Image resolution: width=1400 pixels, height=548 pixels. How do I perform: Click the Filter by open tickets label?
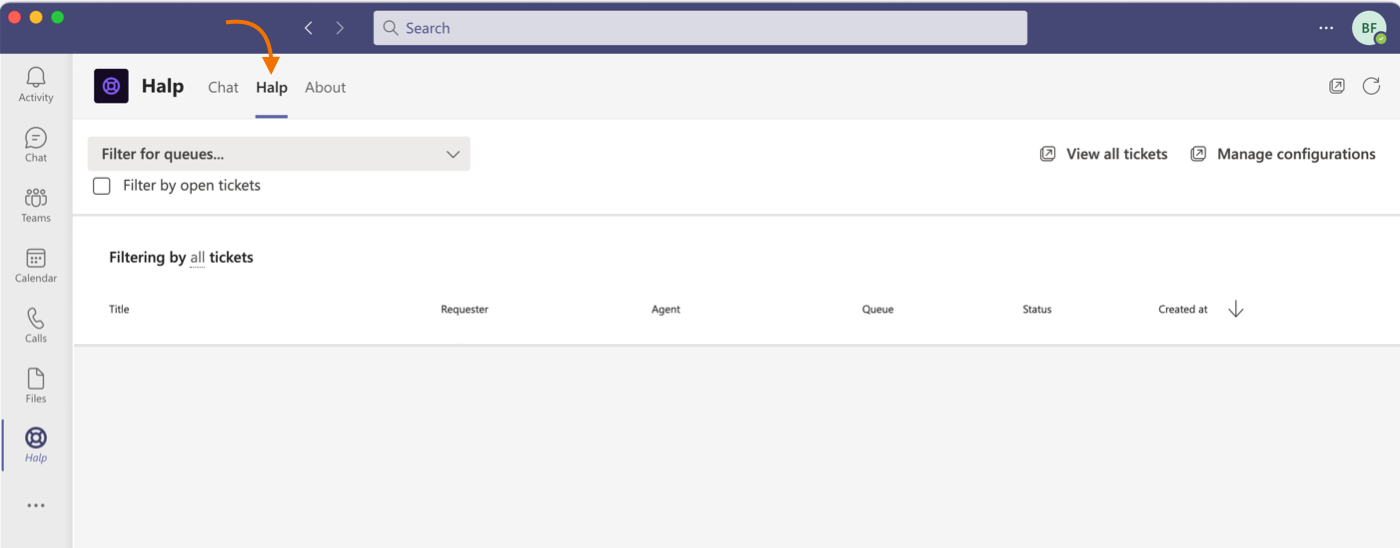(191, 185)
